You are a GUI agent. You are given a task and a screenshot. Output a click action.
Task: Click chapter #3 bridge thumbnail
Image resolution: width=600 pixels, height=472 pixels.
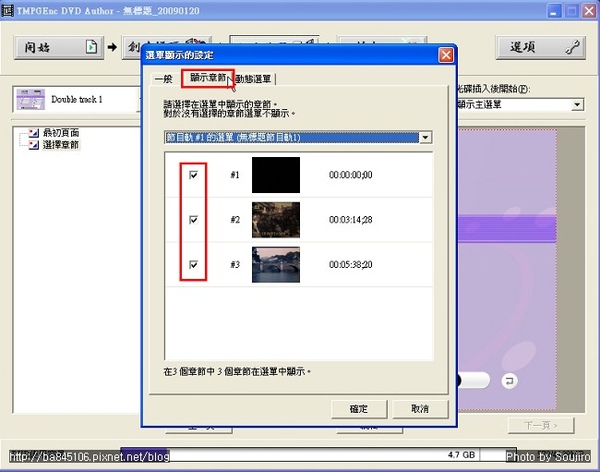tap(276, 265)
